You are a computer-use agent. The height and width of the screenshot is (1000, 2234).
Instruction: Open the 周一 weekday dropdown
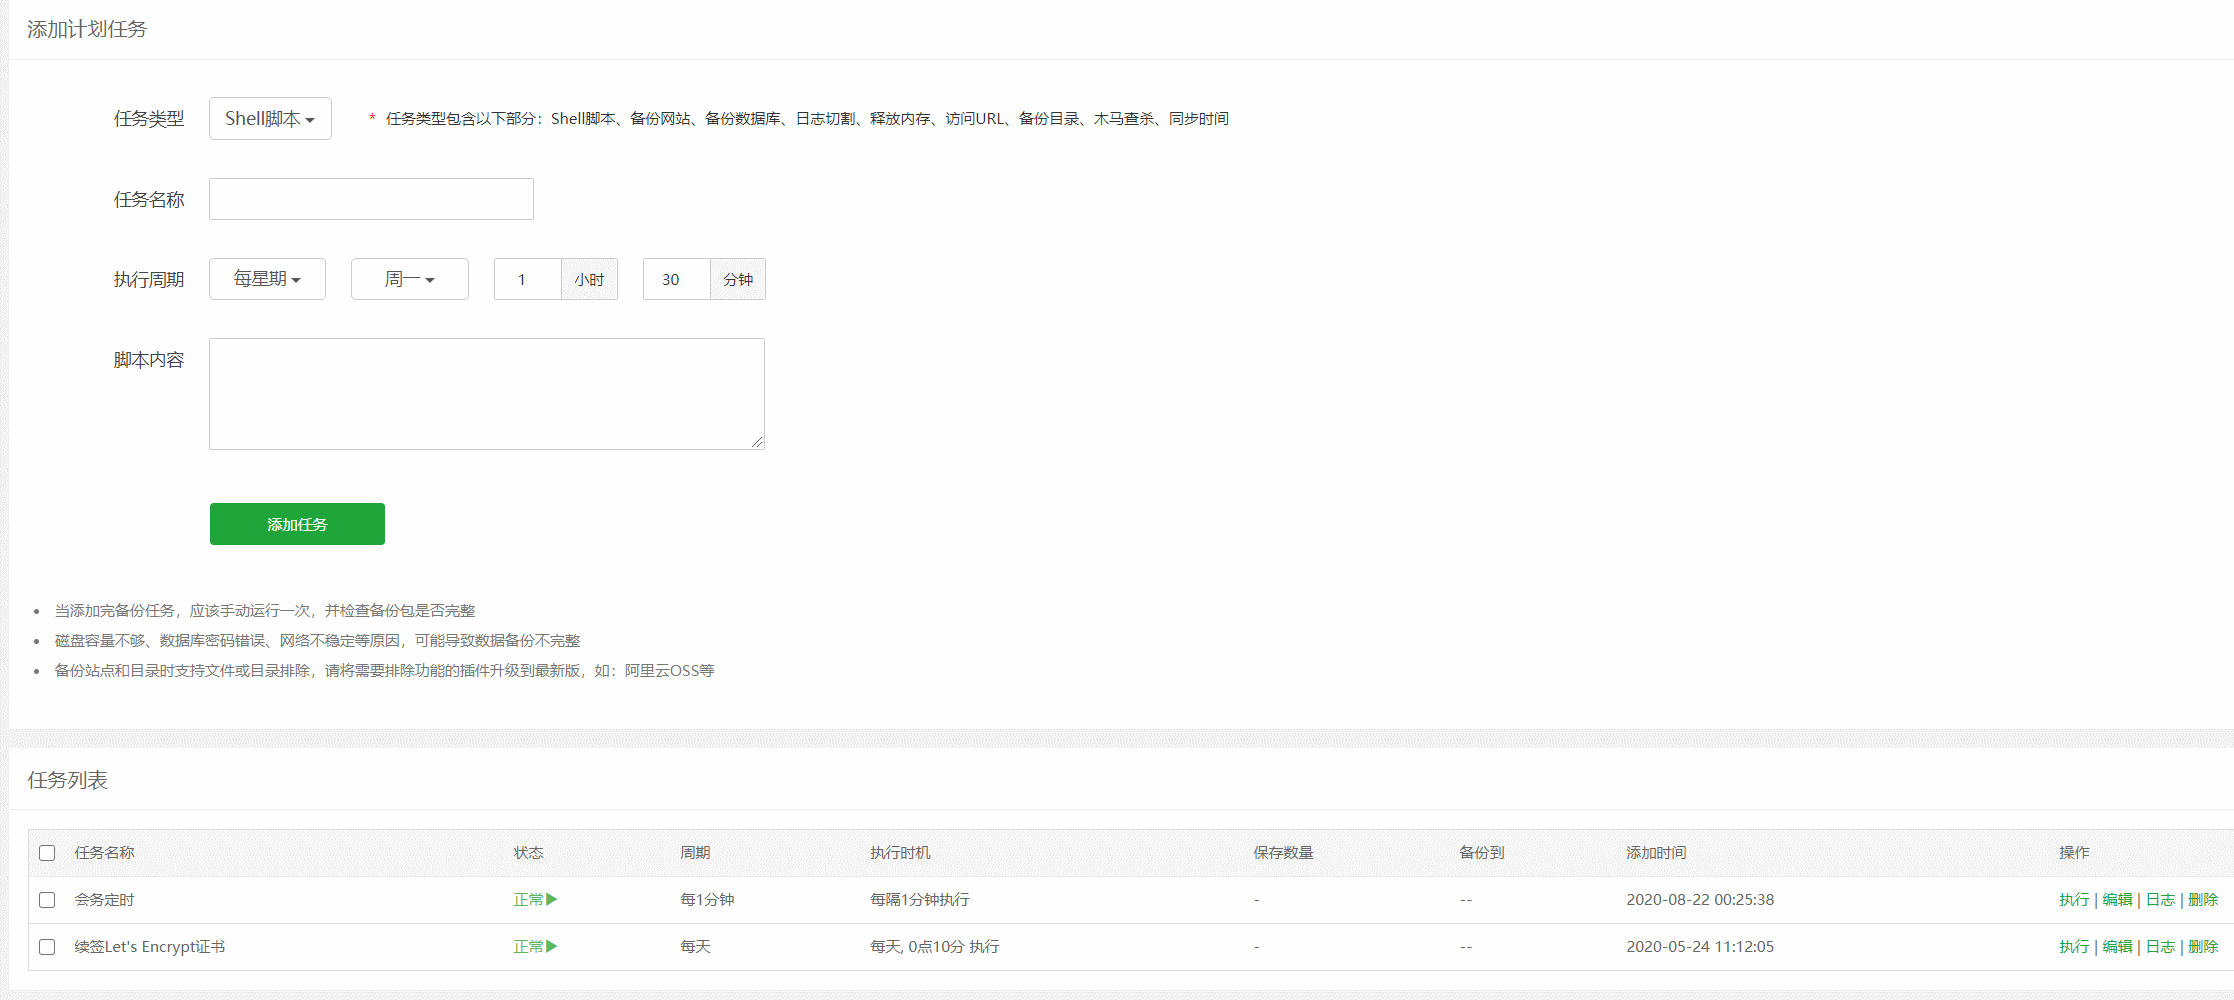click(x=409, y=279)
